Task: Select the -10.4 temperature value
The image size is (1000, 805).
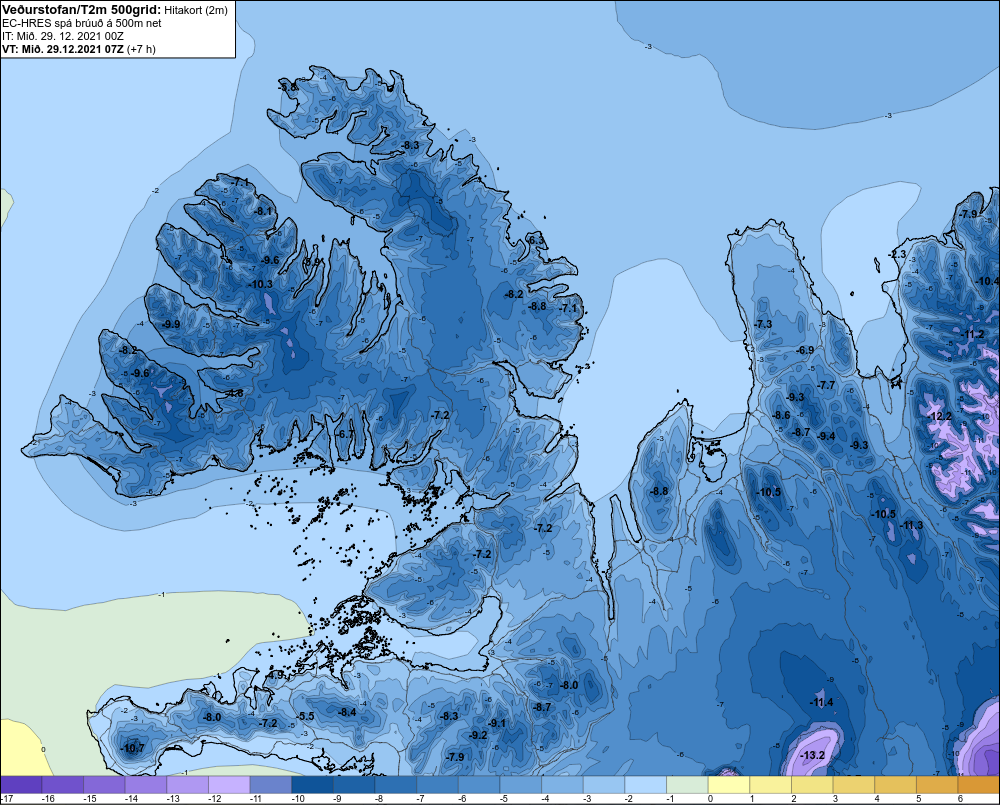Action: (x=987, y=281)
